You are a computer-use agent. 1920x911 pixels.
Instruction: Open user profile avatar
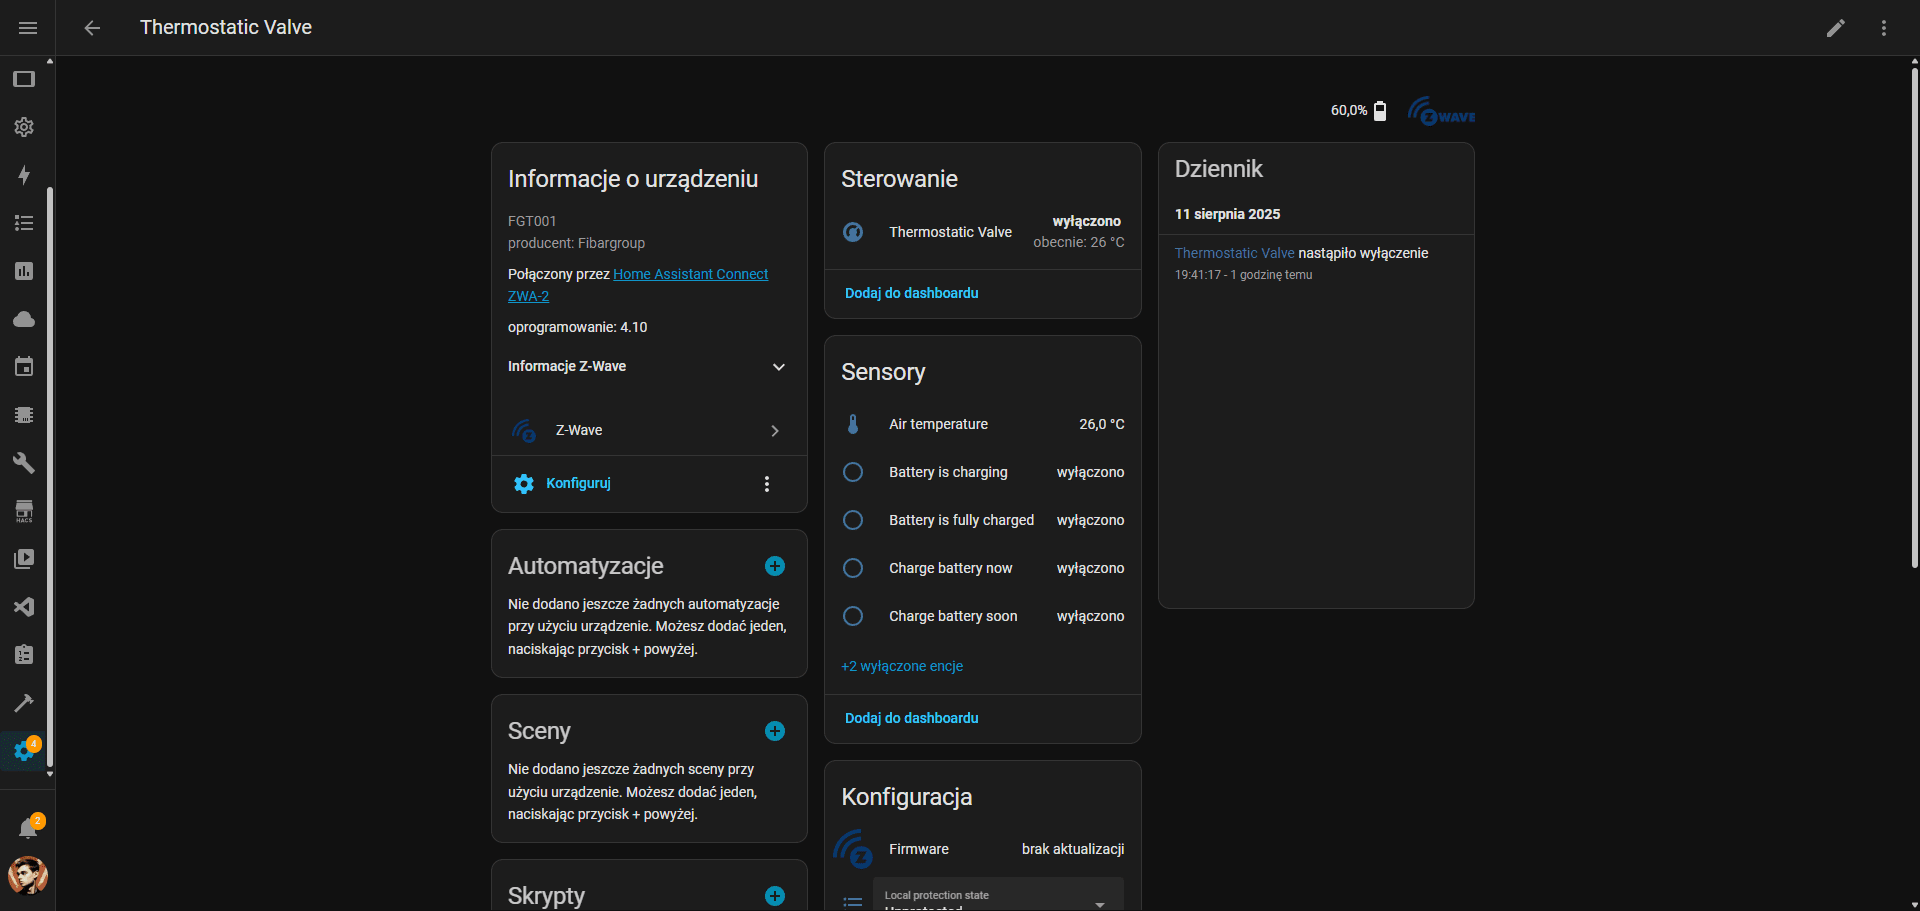pyautogui.click(x=28, y=876)
